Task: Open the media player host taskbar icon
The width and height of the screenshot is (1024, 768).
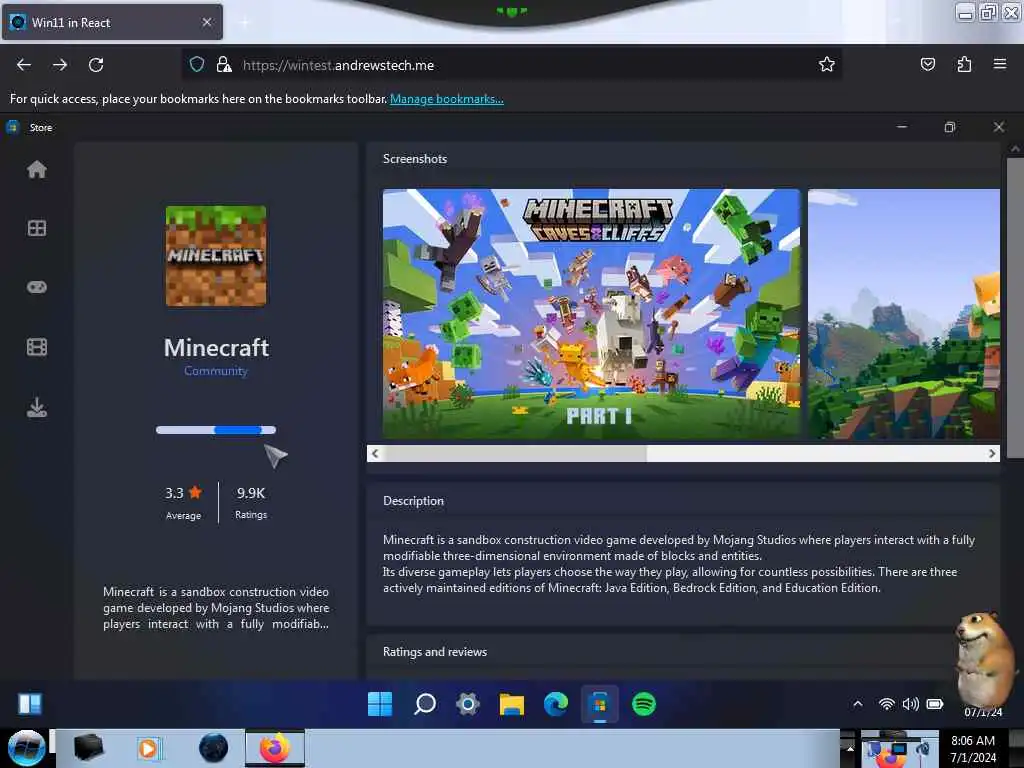Action: tap(148, 748)
